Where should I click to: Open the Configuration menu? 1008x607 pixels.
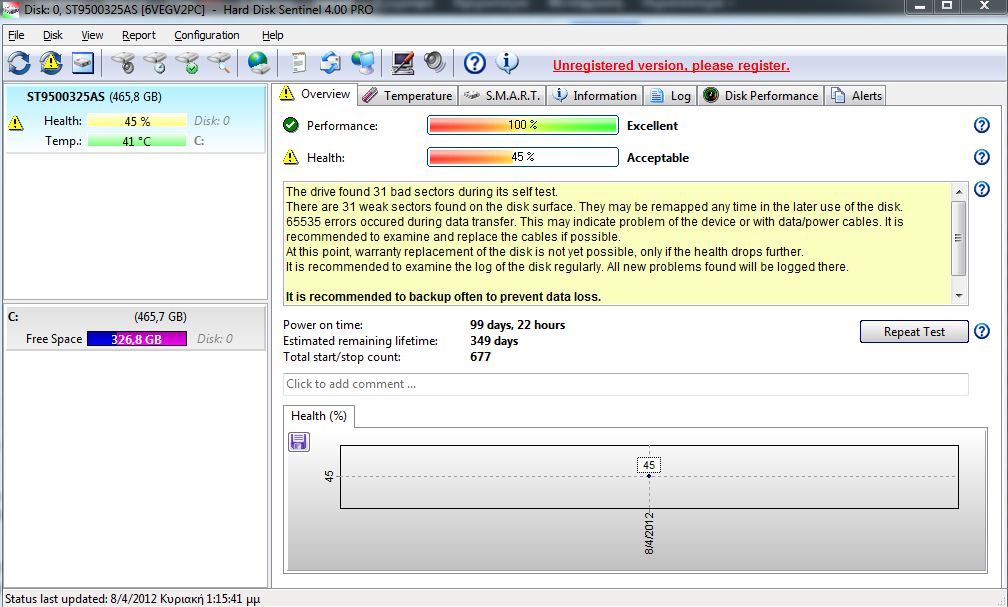point(206,35)
